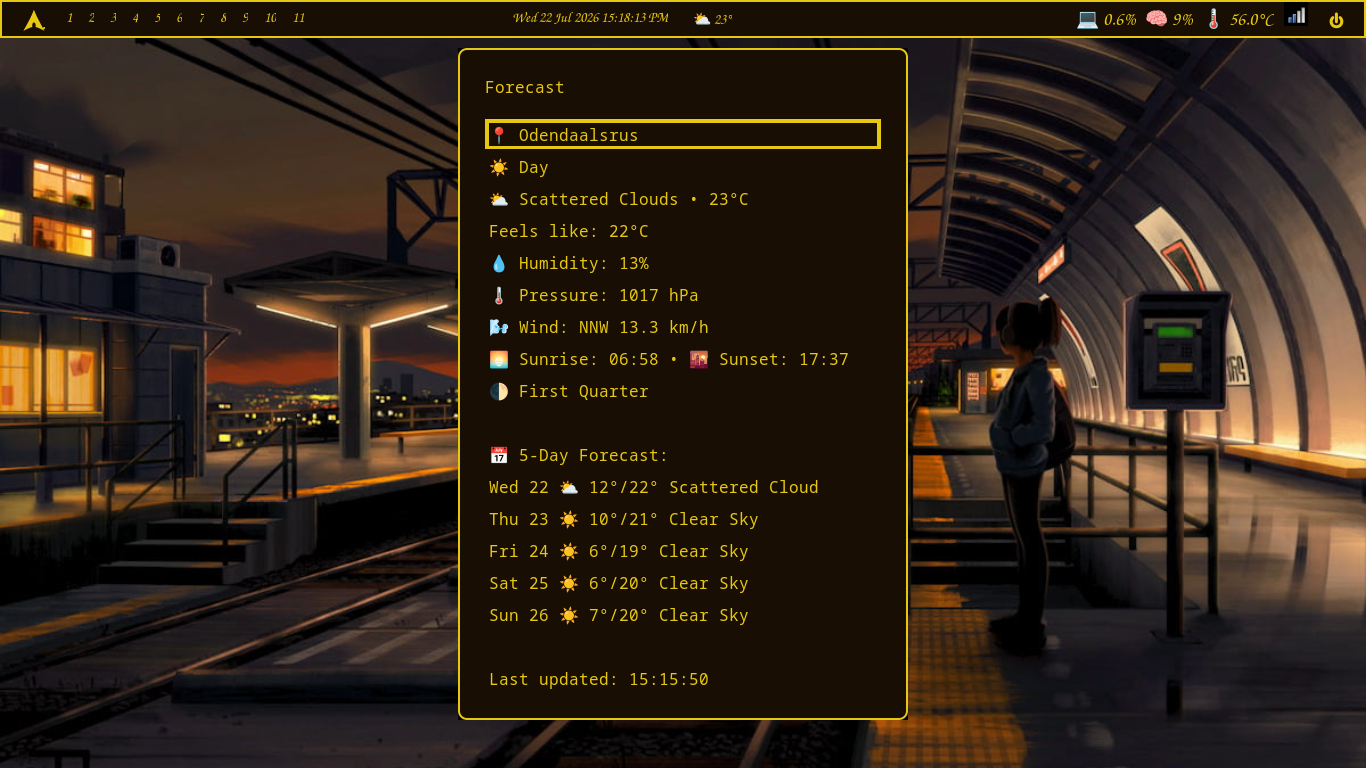The height and width of the screenshot is (768, 1366).
Task: Open the Arch Linux launcher logo
Action: (34, 20)
